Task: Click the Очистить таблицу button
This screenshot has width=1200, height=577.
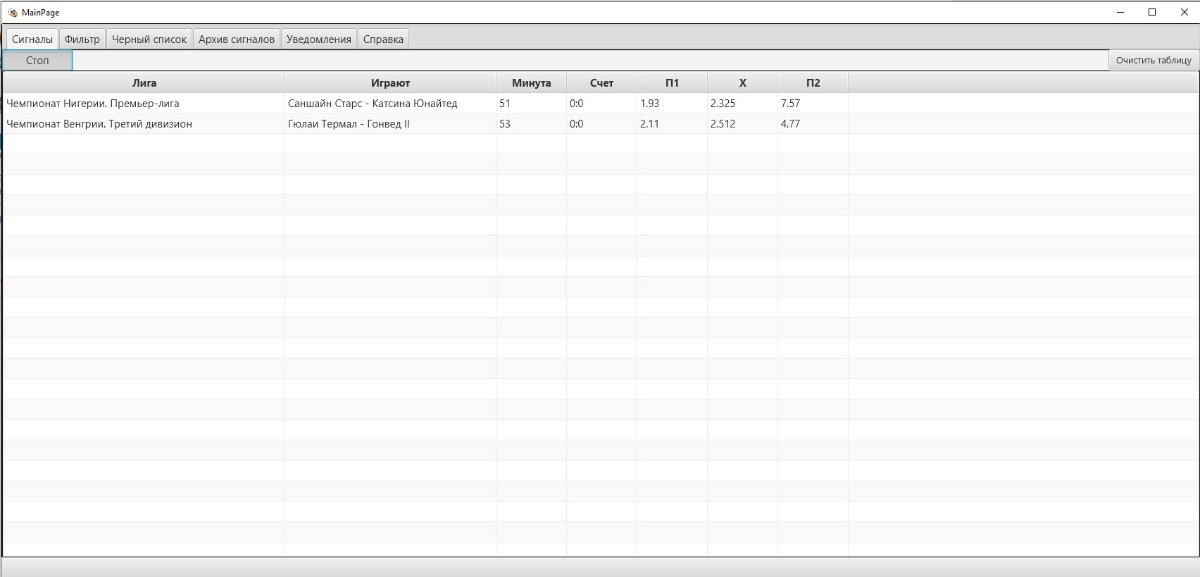Action: point(1154,60)
